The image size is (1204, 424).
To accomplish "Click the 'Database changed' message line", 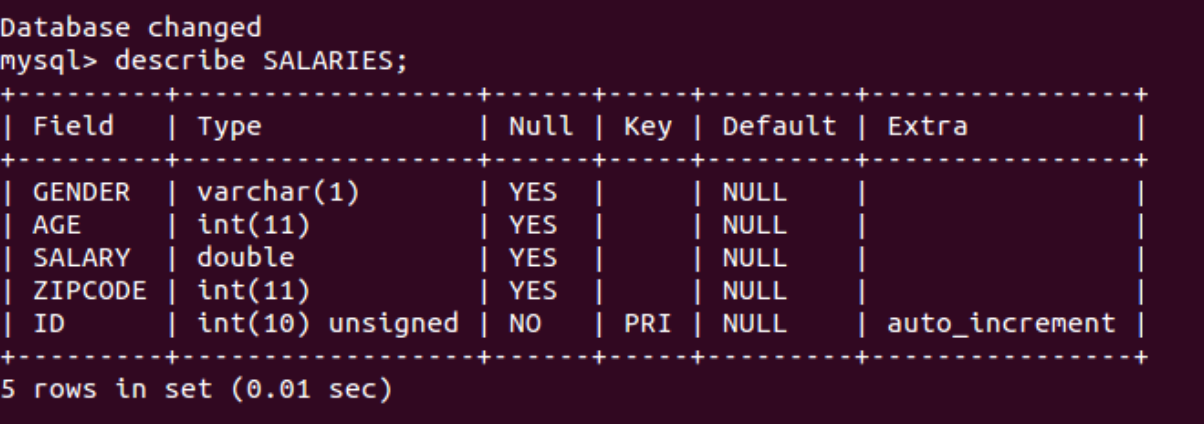I will [131, 27].
